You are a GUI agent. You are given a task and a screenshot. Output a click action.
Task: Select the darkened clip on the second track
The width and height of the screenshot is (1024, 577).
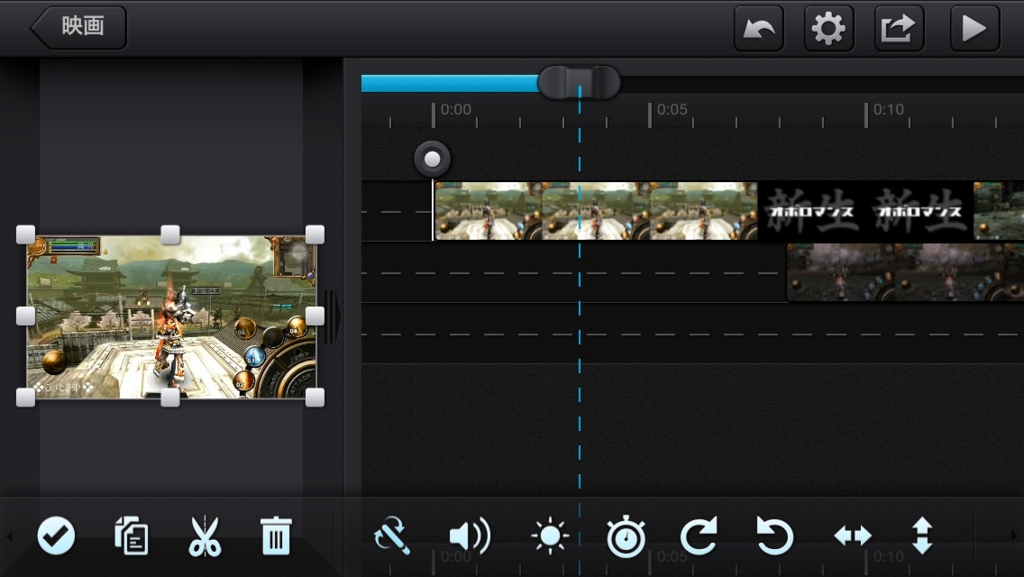pos(905,272)
